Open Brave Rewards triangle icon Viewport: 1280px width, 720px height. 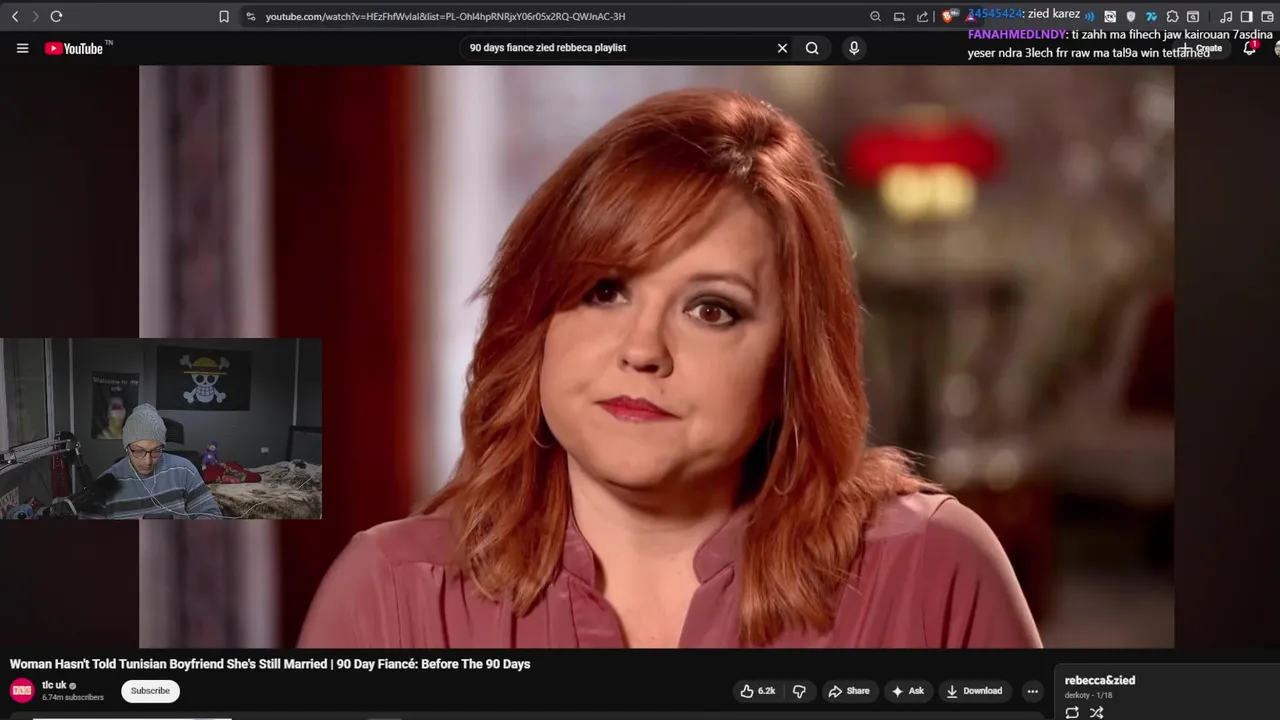970,18
